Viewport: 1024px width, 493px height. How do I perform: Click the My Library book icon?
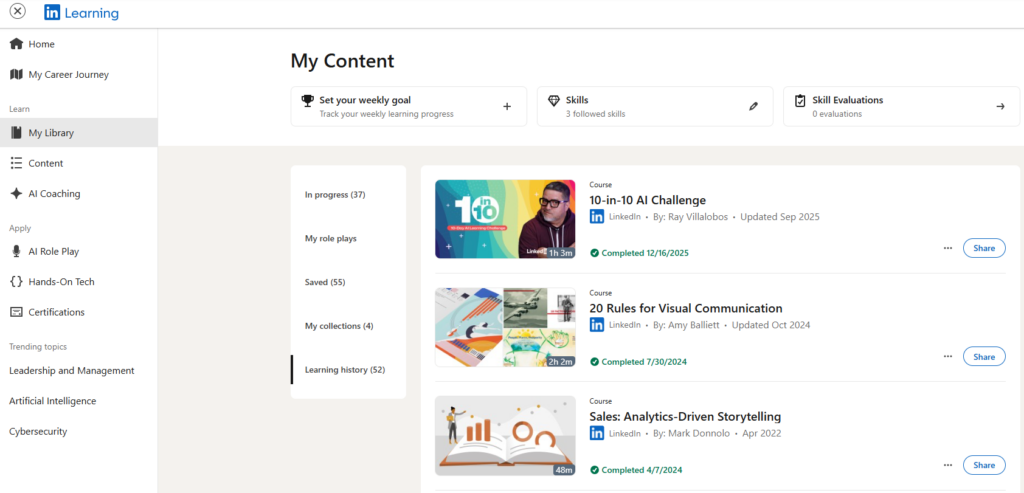(x=16, y=133)
